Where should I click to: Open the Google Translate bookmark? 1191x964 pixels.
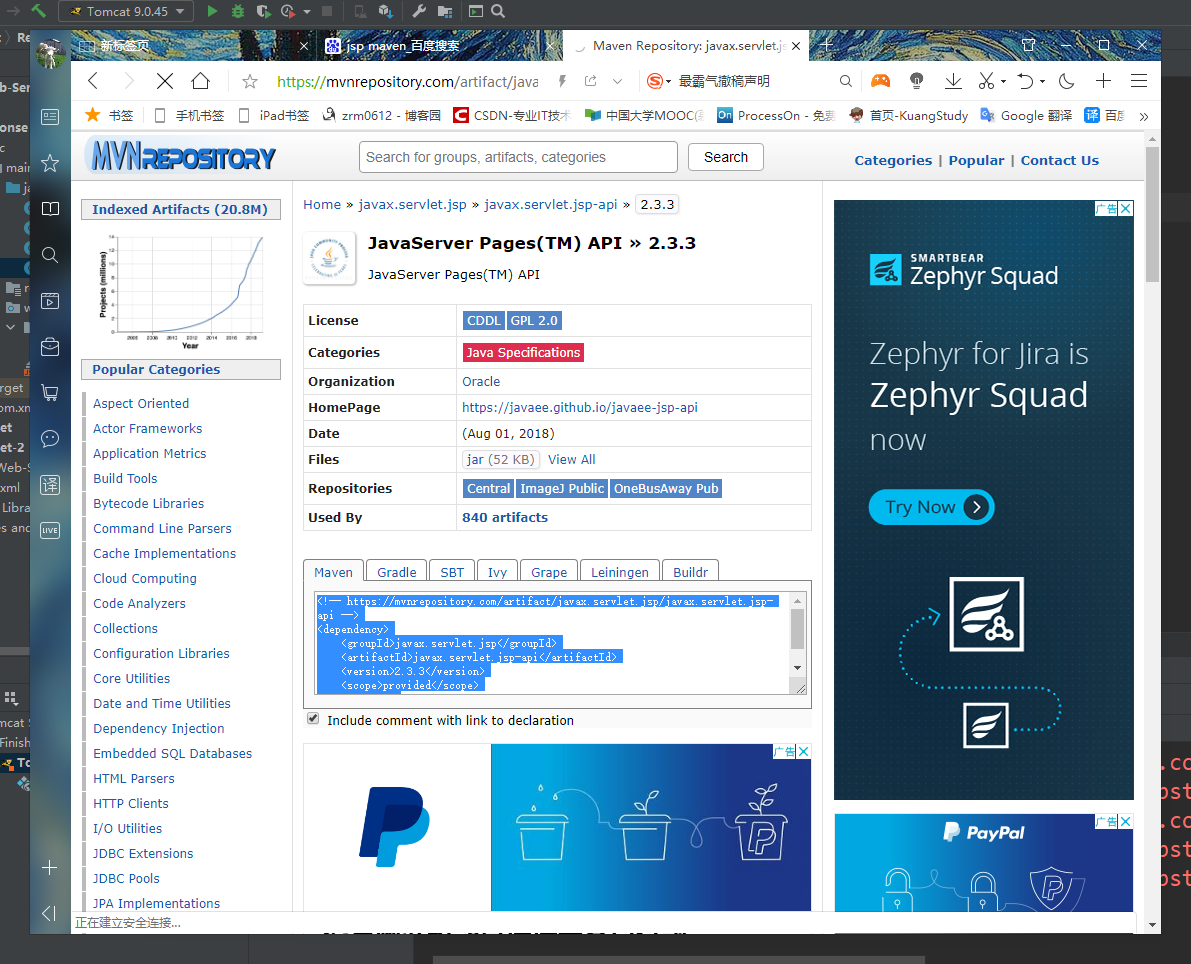1026,115
